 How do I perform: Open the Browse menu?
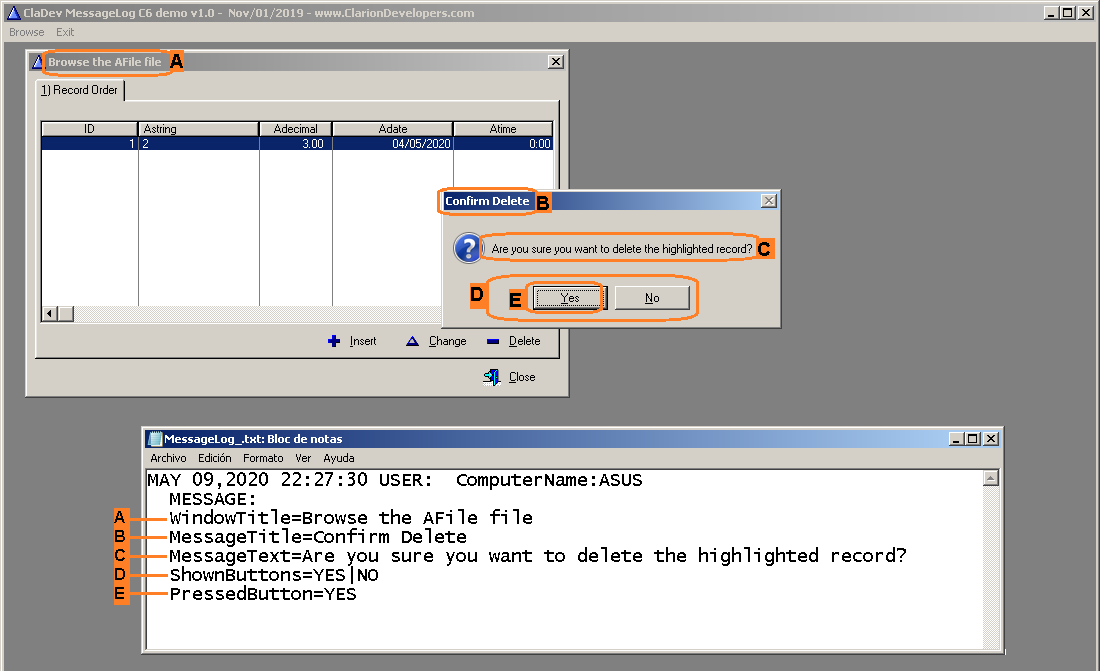(27, 32)
